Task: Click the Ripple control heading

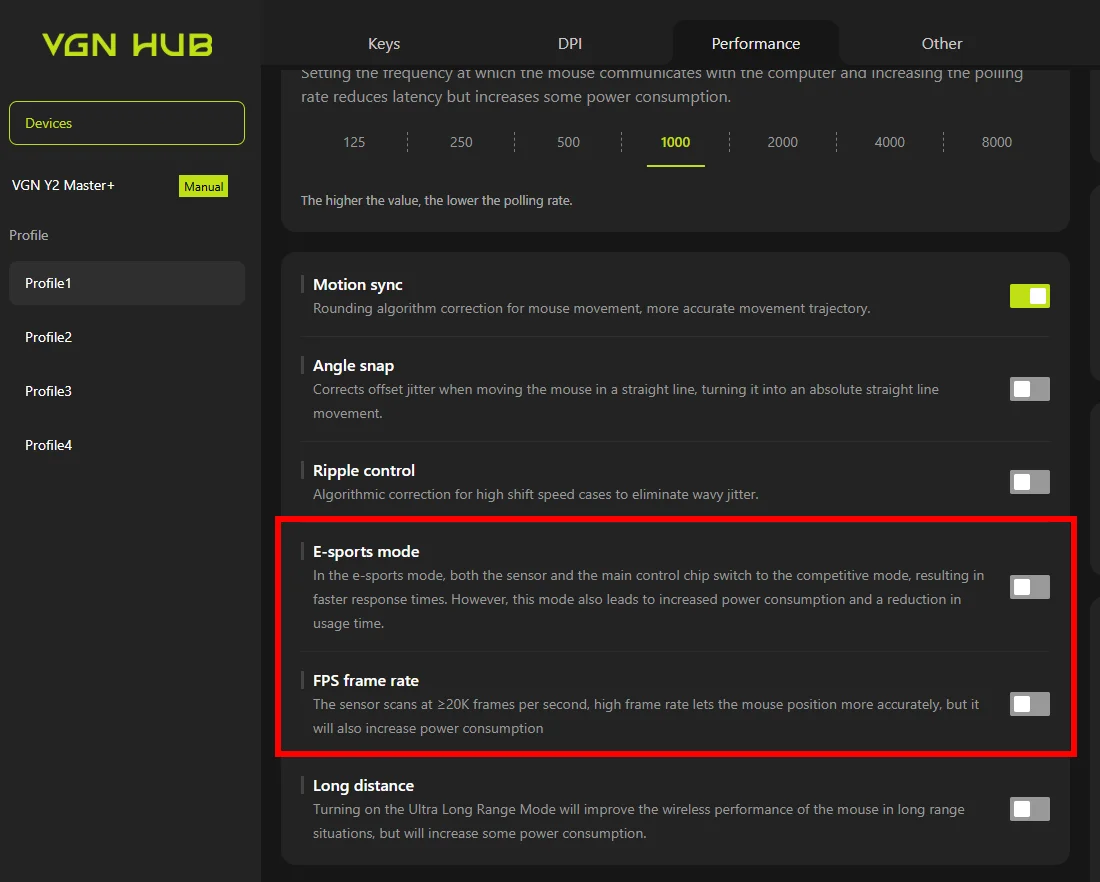Action: click(x=364, y=470)
